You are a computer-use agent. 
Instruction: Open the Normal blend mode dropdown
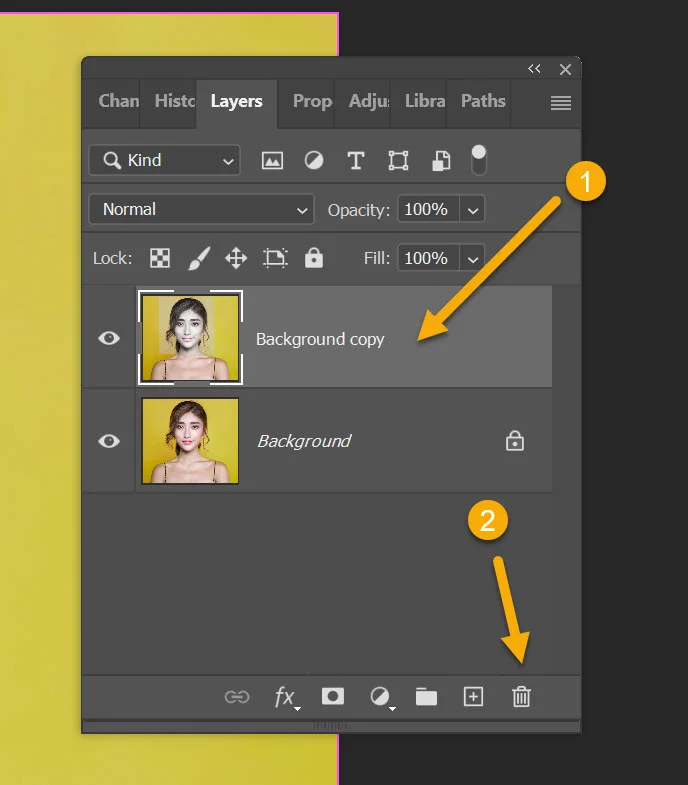201,209
